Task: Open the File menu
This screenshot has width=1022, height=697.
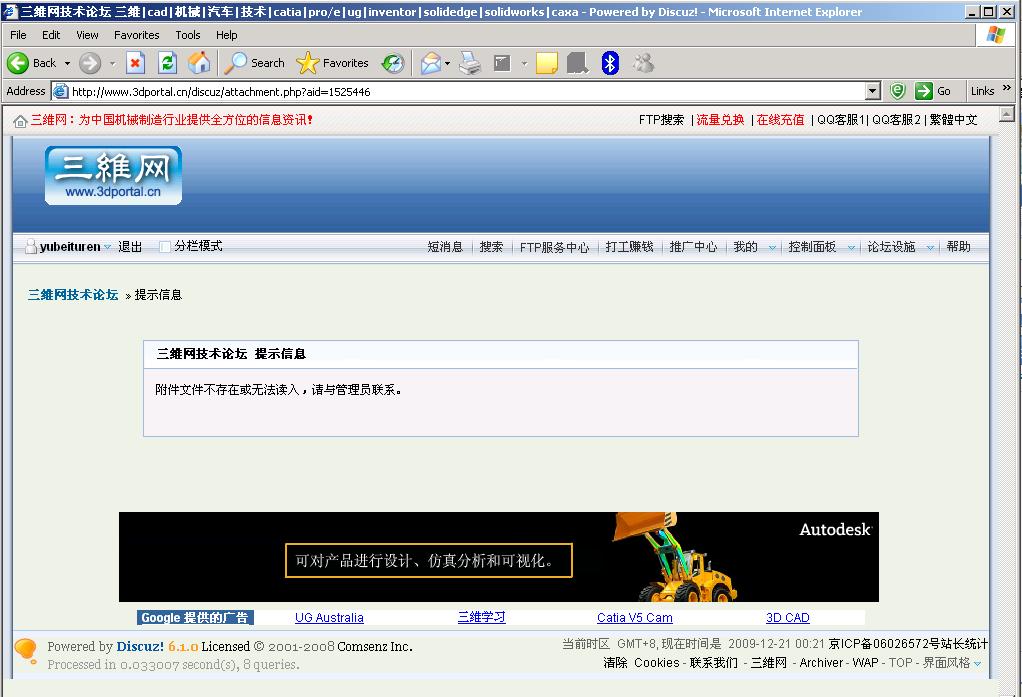Action: pos(18,35)
